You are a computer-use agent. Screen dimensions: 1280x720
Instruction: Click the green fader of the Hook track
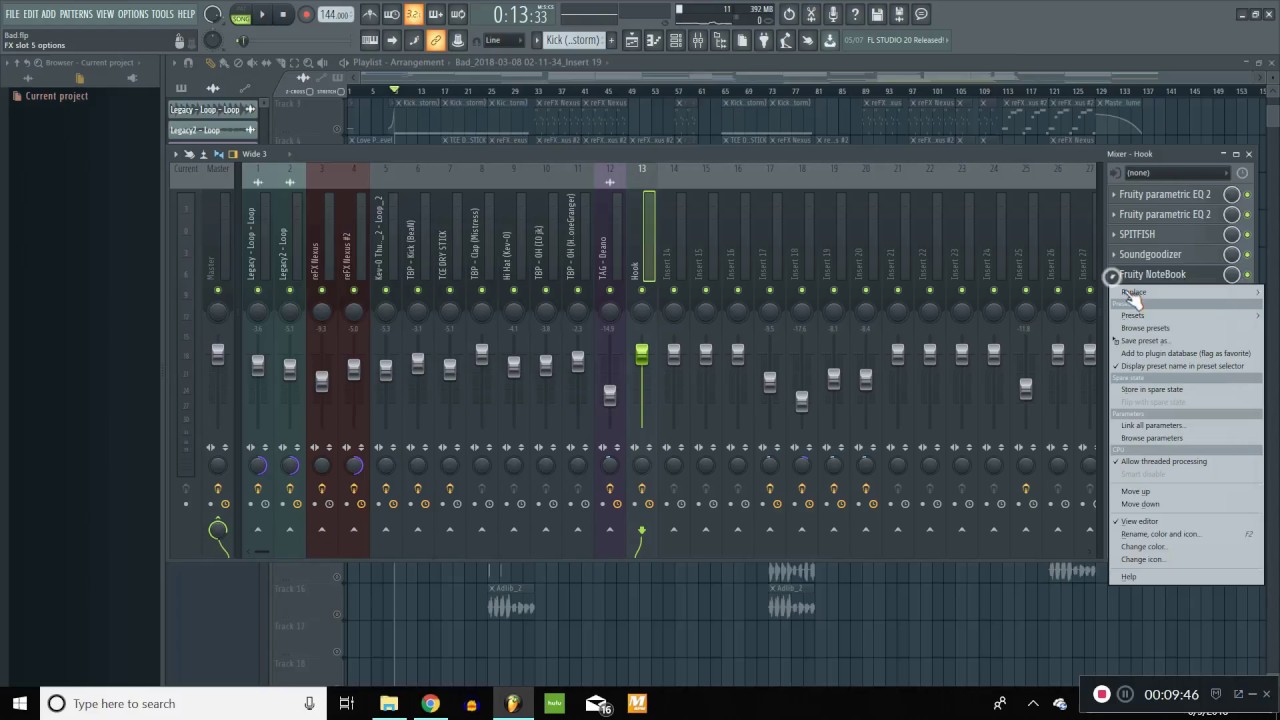tap(642, 354)
